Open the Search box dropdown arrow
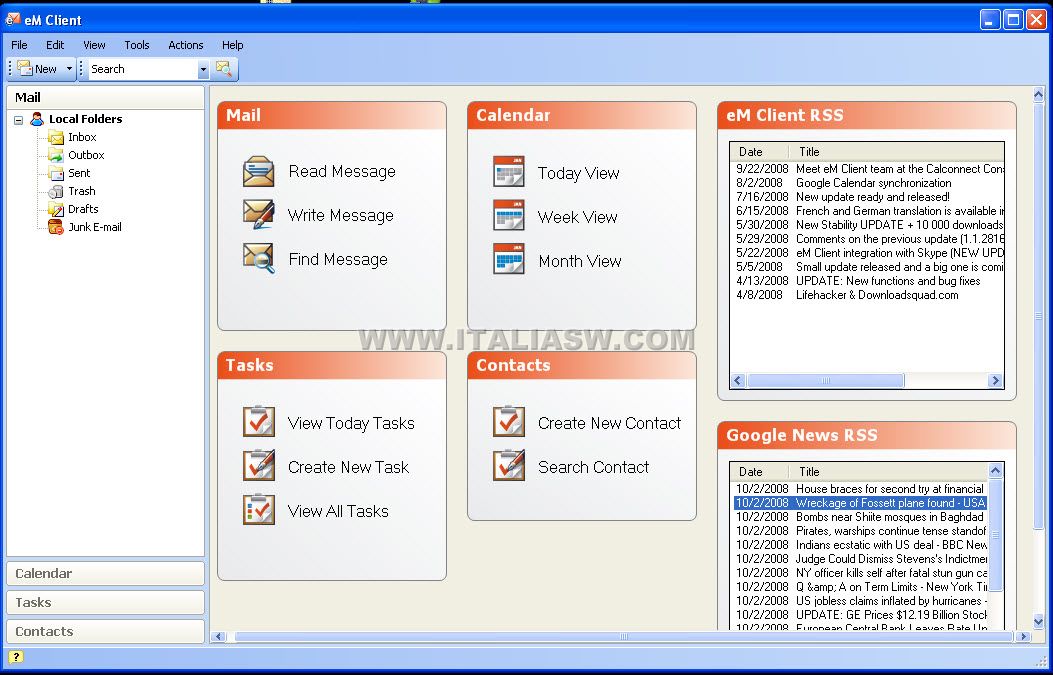 pos(203,69)
